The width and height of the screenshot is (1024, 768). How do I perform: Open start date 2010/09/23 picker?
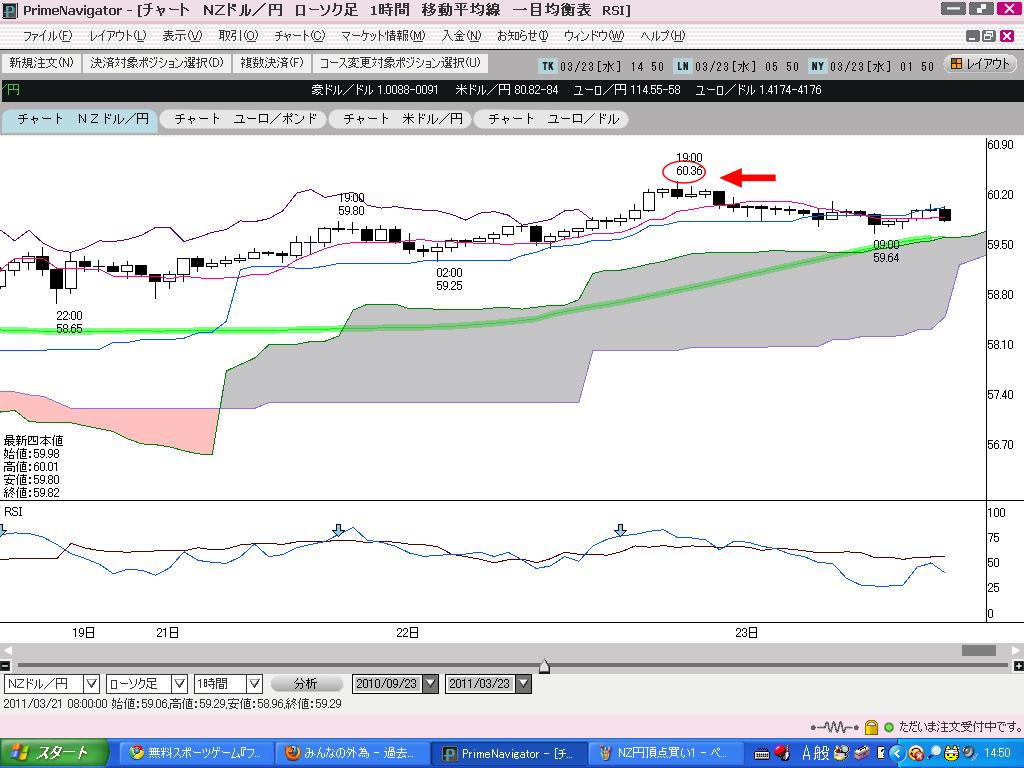(x=430, y=684)
